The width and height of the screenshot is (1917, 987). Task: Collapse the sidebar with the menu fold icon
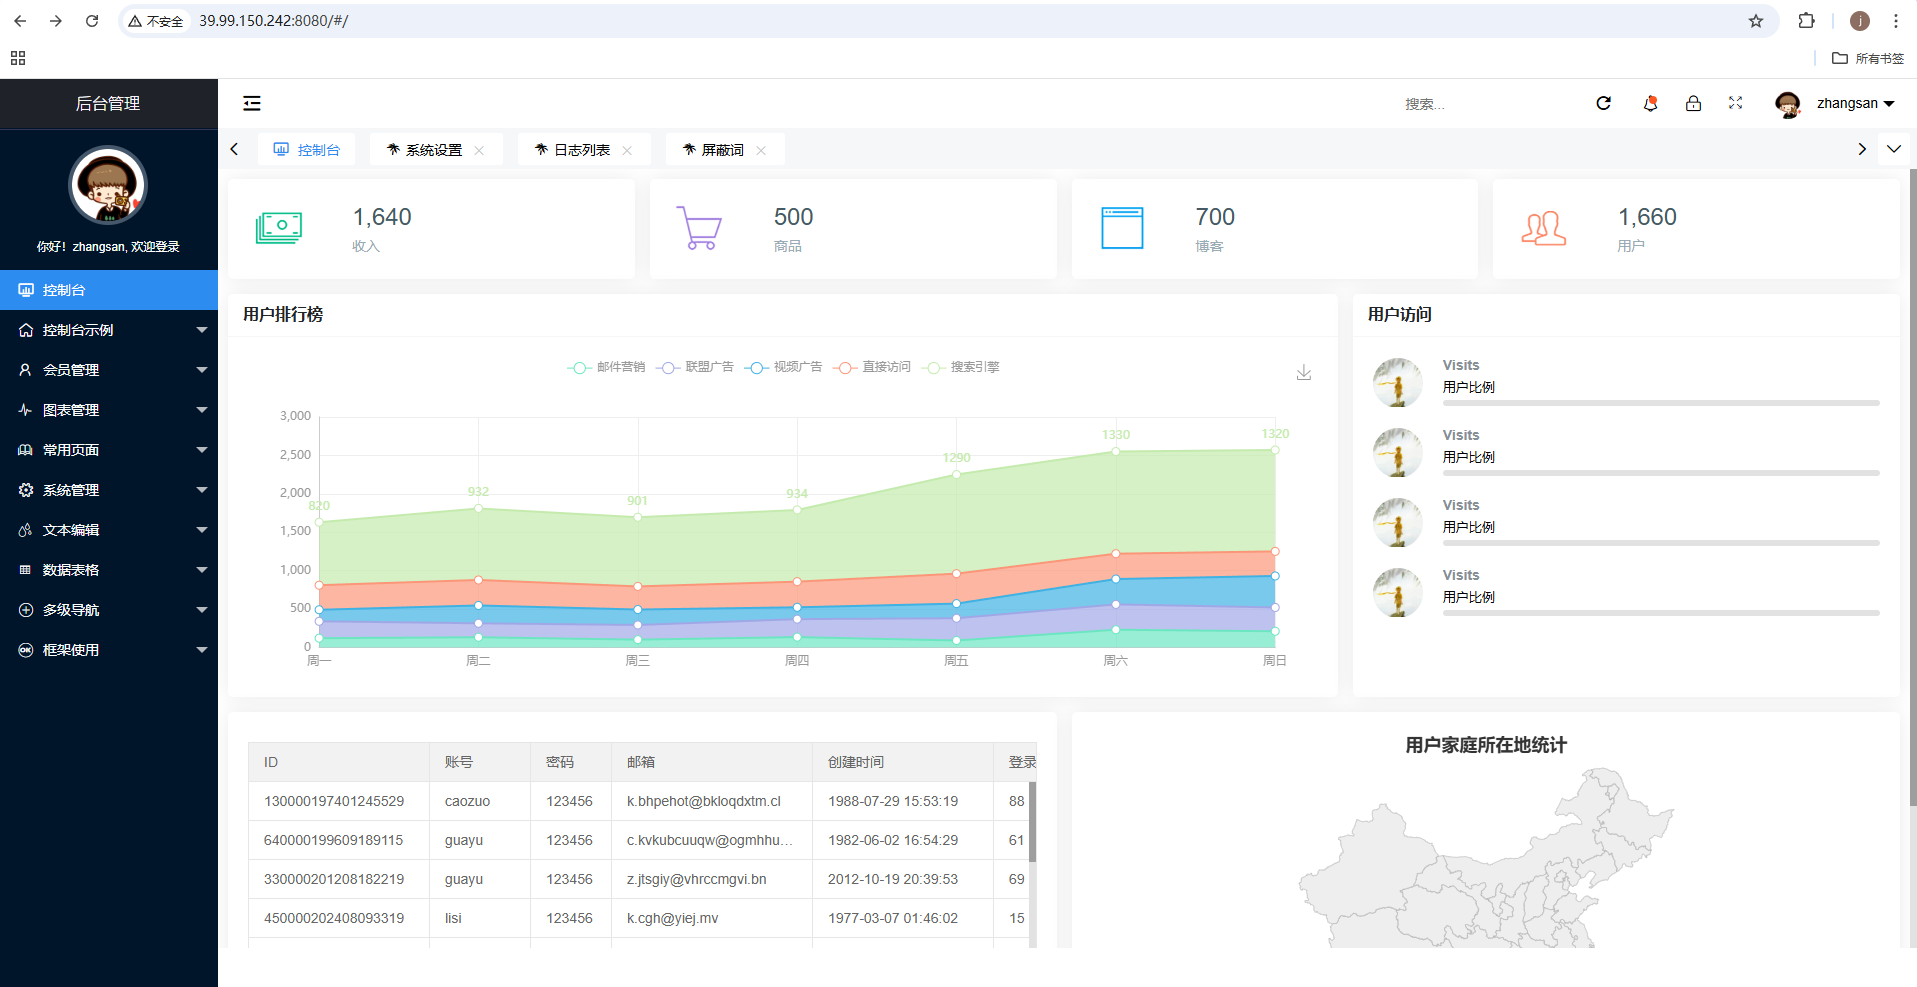252,103
